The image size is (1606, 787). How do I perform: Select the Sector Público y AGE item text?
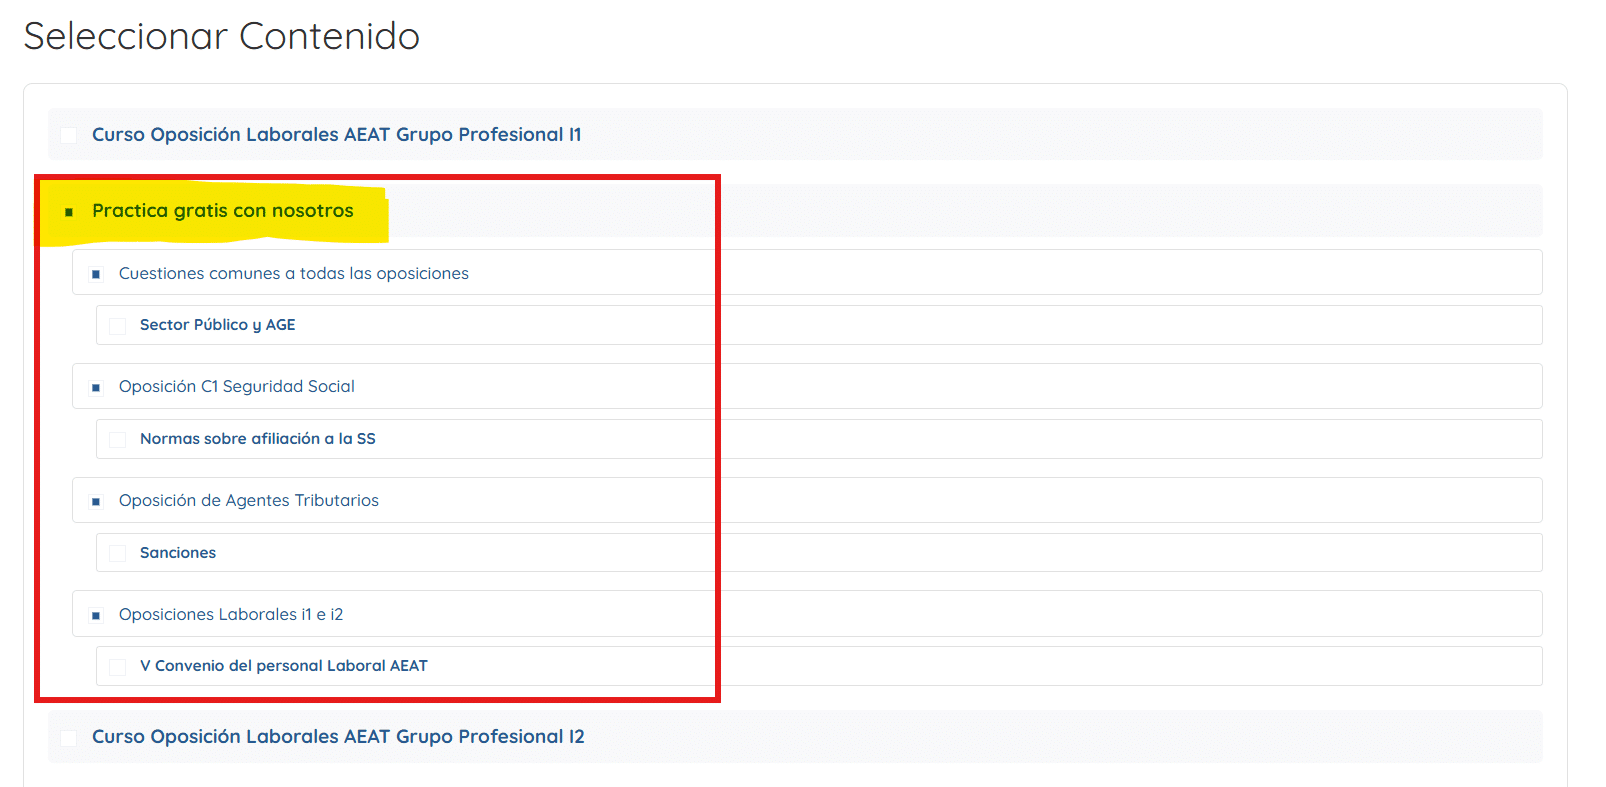coord(217,325)
